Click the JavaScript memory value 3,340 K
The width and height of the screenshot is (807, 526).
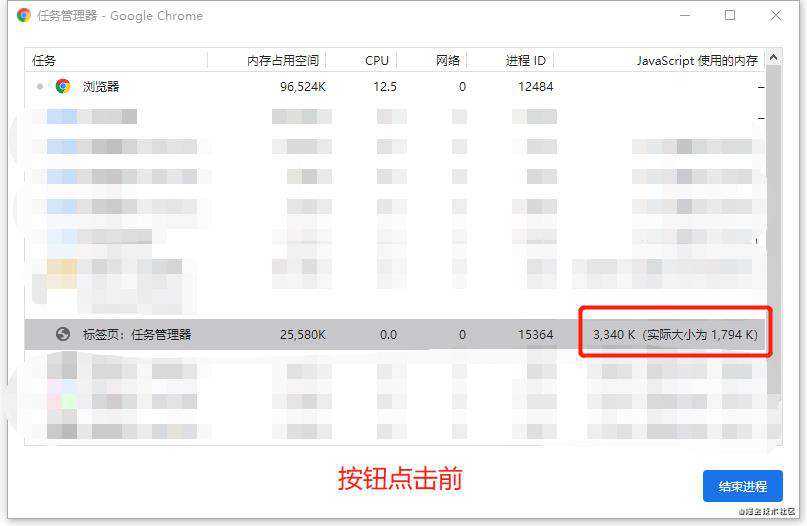click(613, 335)
